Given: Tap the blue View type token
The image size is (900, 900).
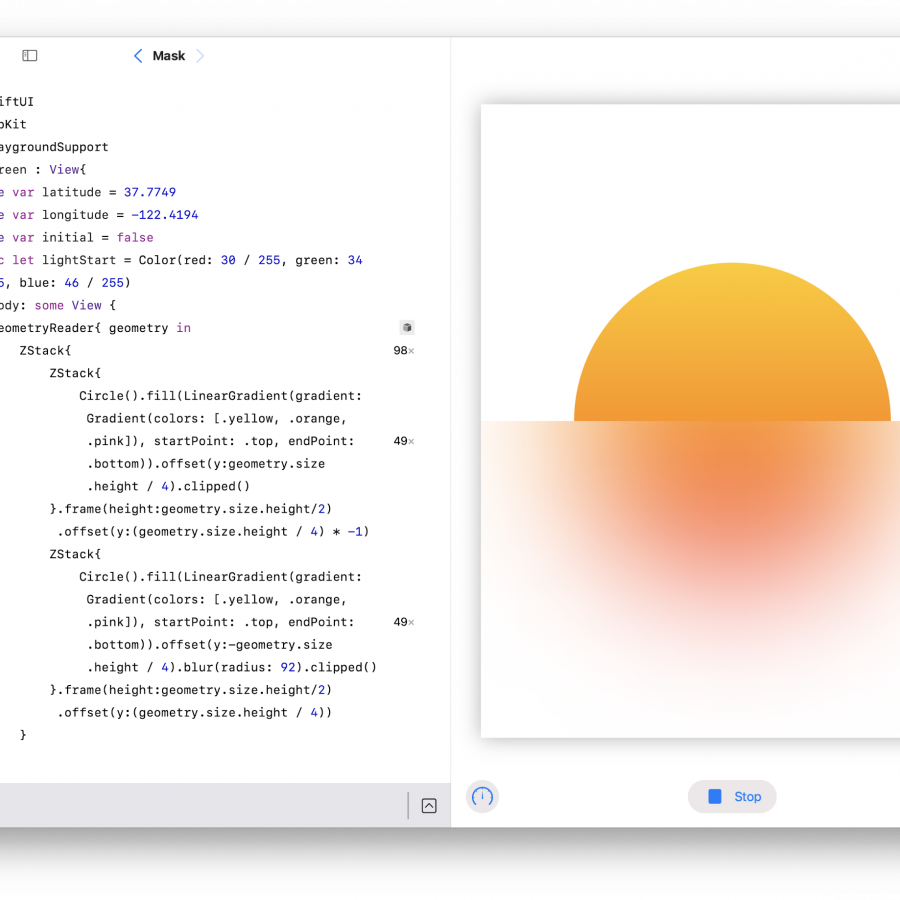Looking at the screenshot, I should pyautogui.click(x=62, y=169).
